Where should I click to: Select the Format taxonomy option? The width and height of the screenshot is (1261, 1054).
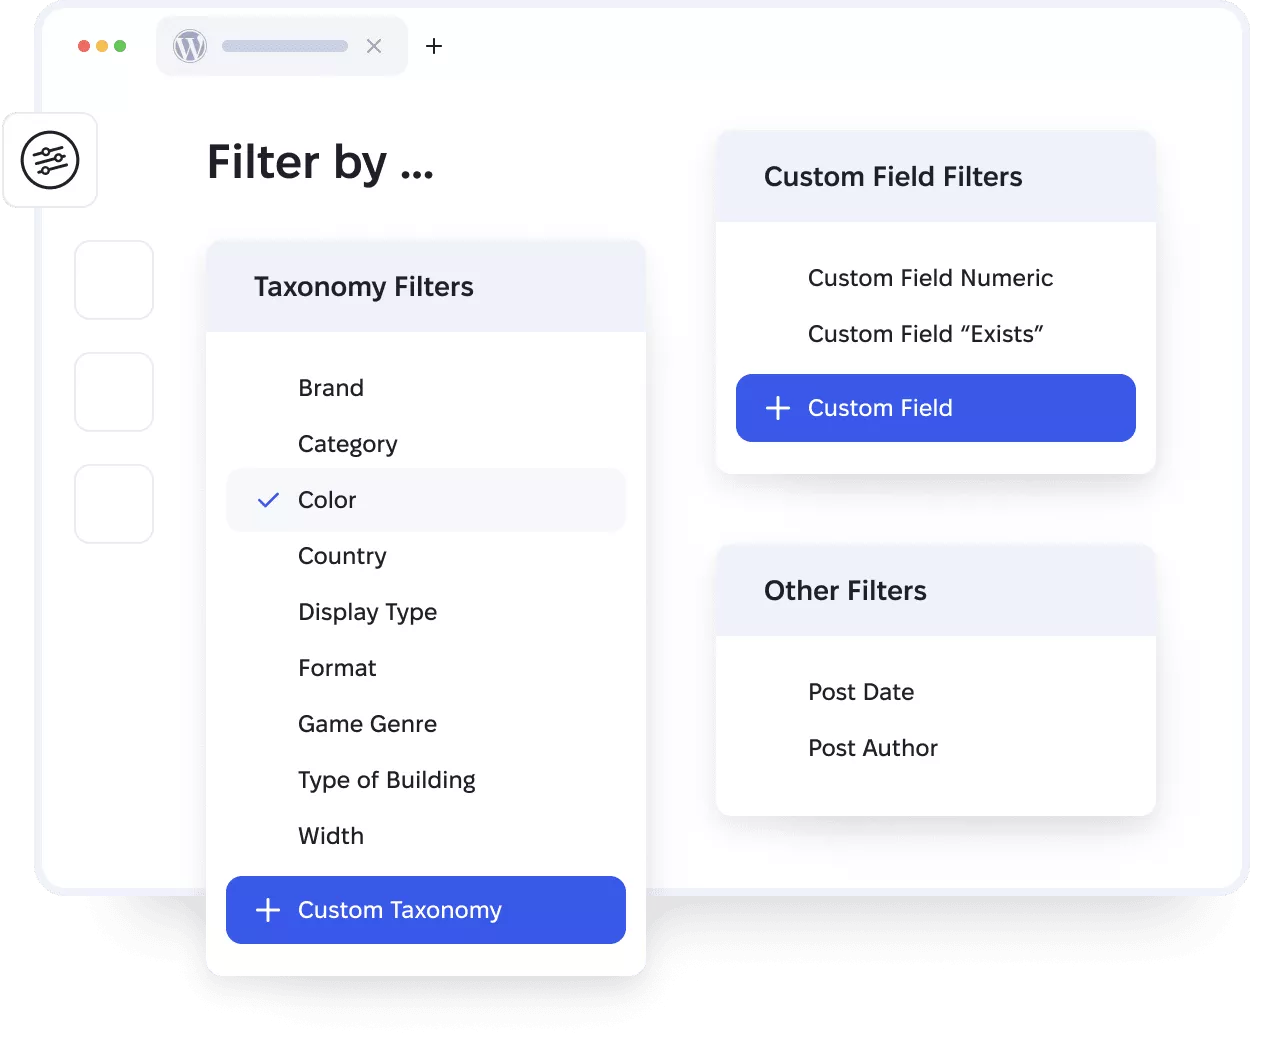point(337,668)
